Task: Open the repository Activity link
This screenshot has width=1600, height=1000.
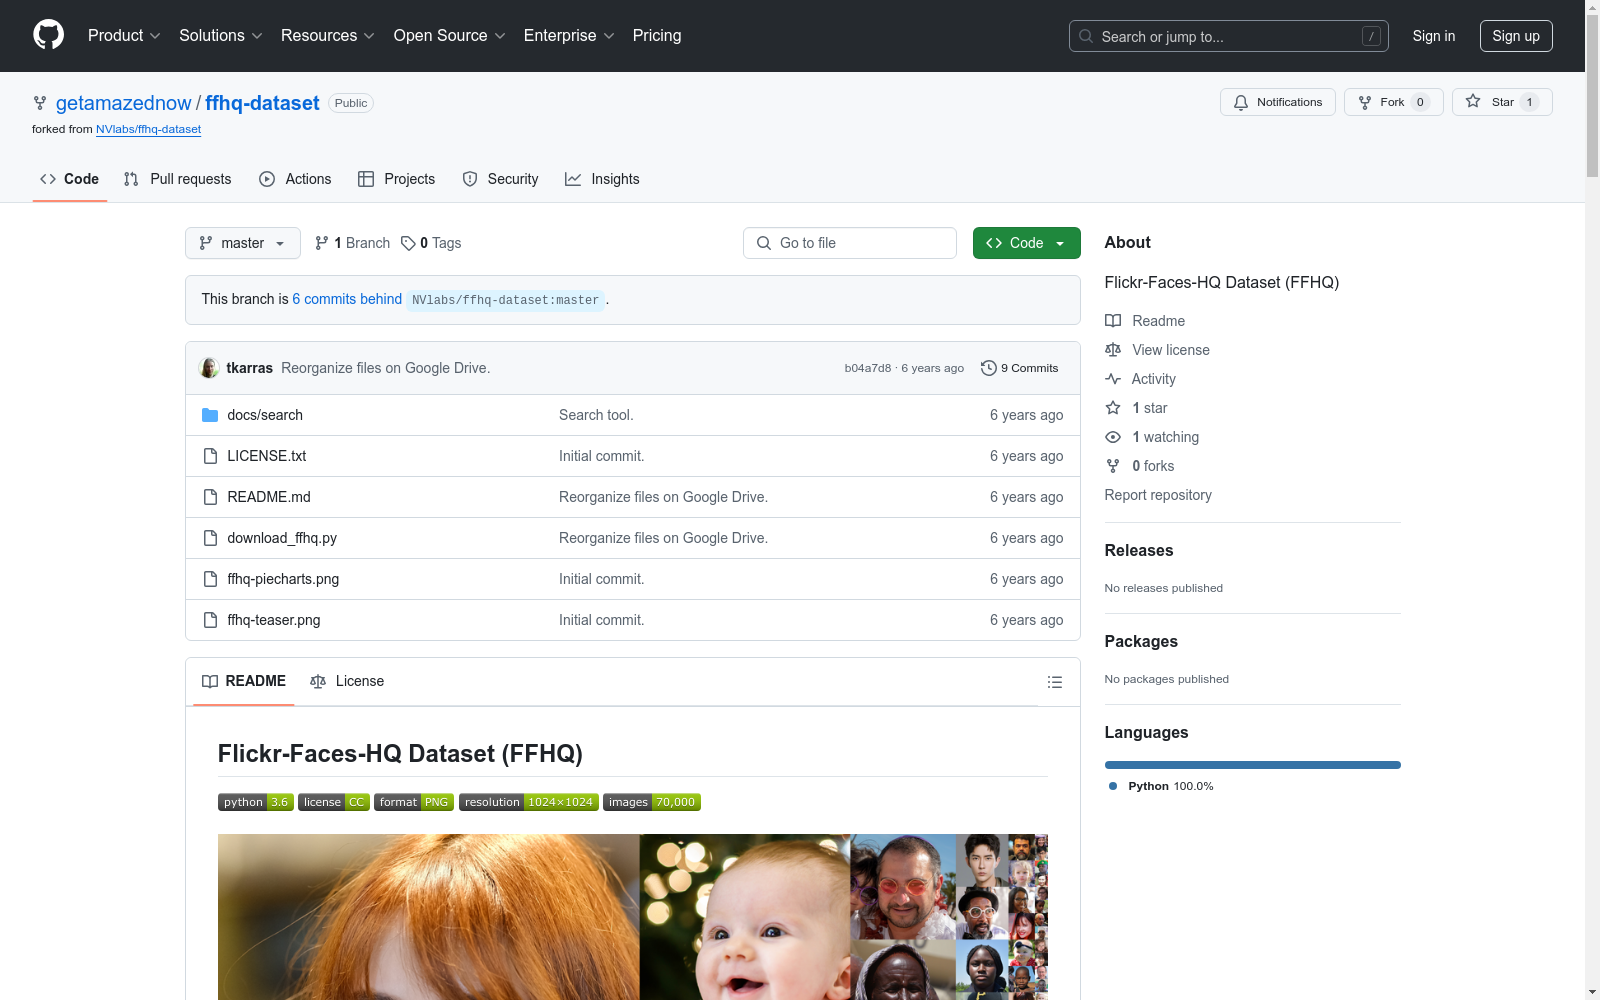Action: point(1141,379)
